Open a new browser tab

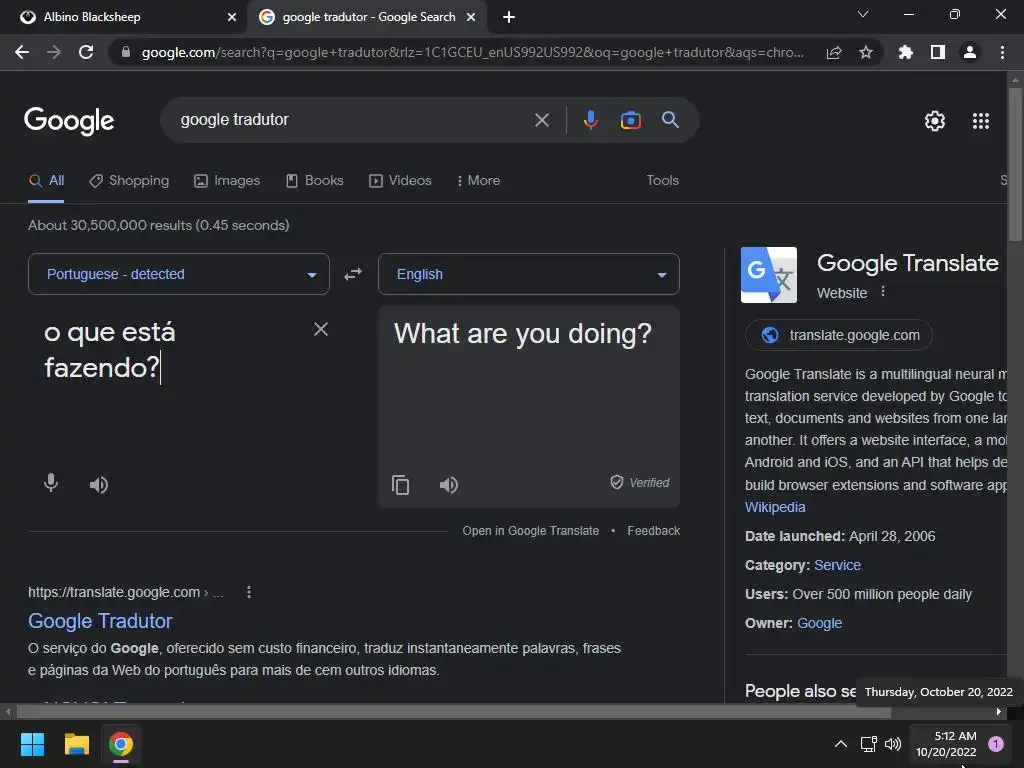click(x=509, y=17)
